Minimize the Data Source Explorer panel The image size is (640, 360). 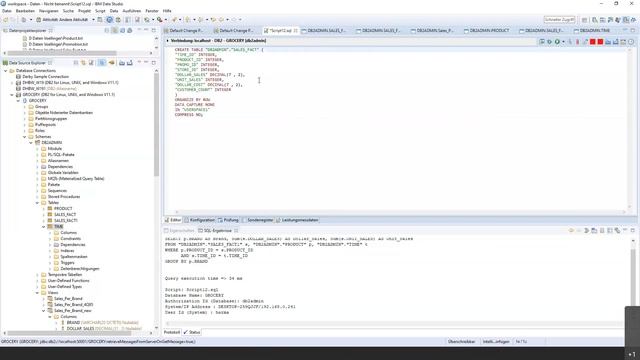click(x=146, y=62)
